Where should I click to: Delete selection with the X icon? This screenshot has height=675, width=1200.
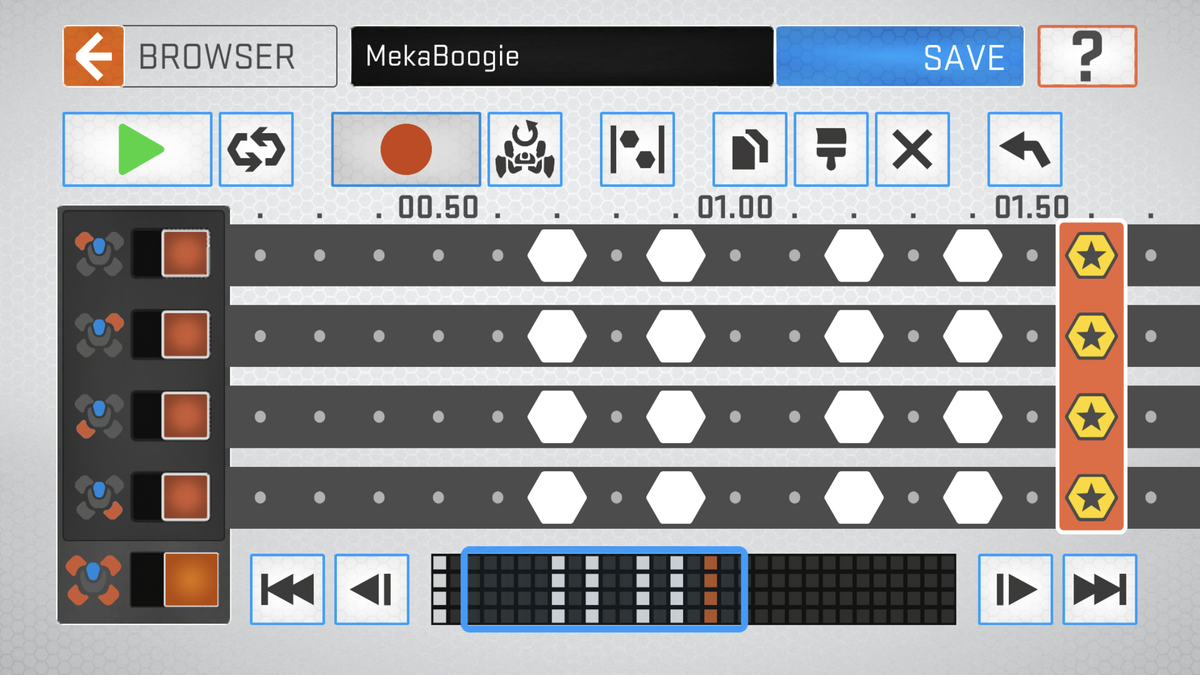[912, 150]
